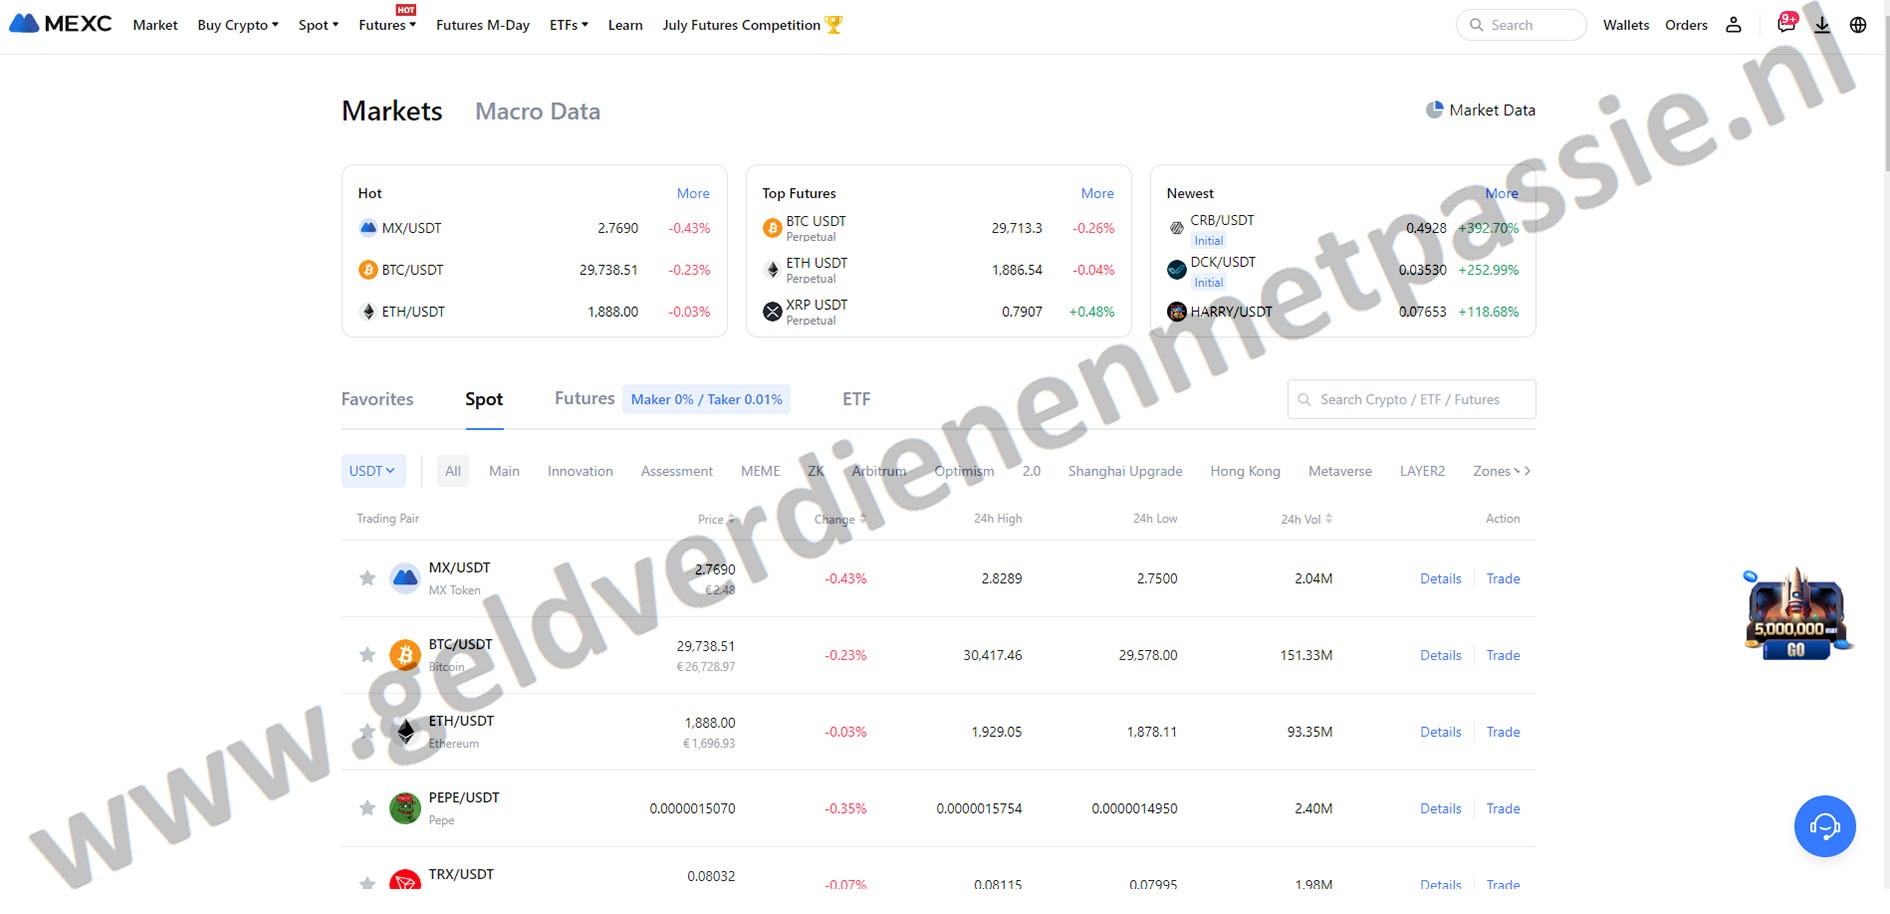Expand the Zones category dropdown
Image resolution: width=1890 pixels, height=914 pixels.
pyautogui.click(x=1496, y=471)
